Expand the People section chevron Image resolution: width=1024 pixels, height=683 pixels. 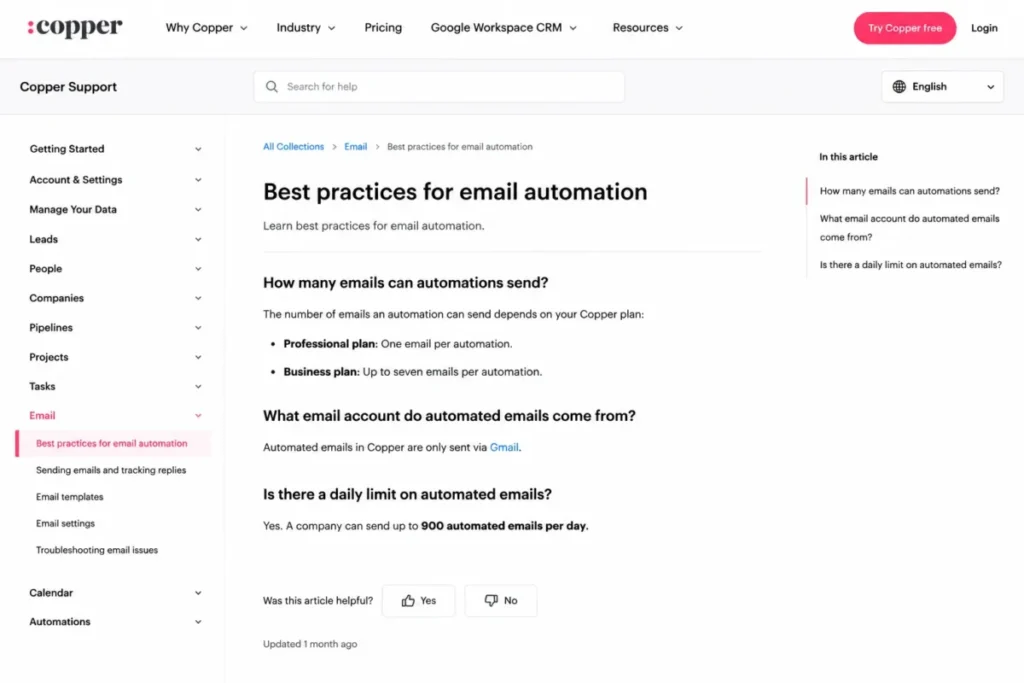[198, 269]
